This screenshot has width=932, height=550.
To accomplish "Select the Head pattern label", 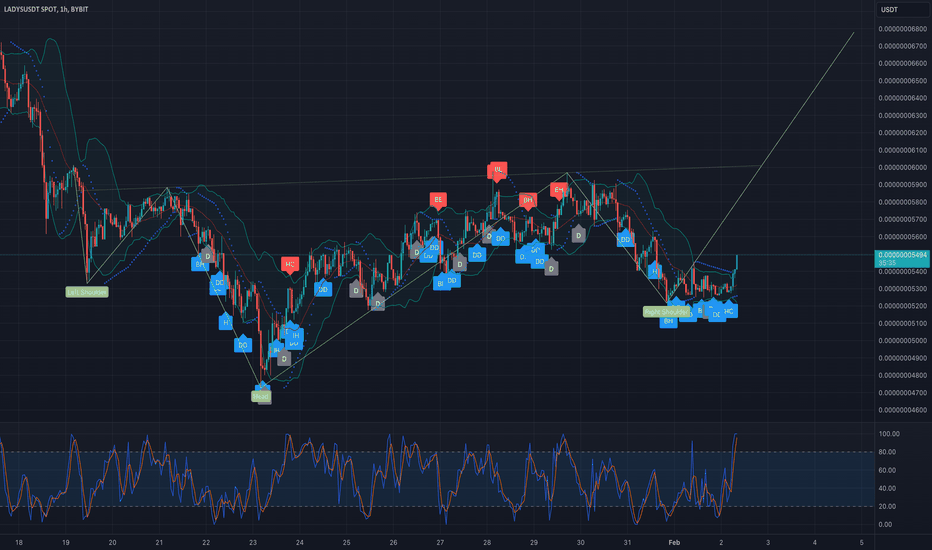I will pos(261,396).
